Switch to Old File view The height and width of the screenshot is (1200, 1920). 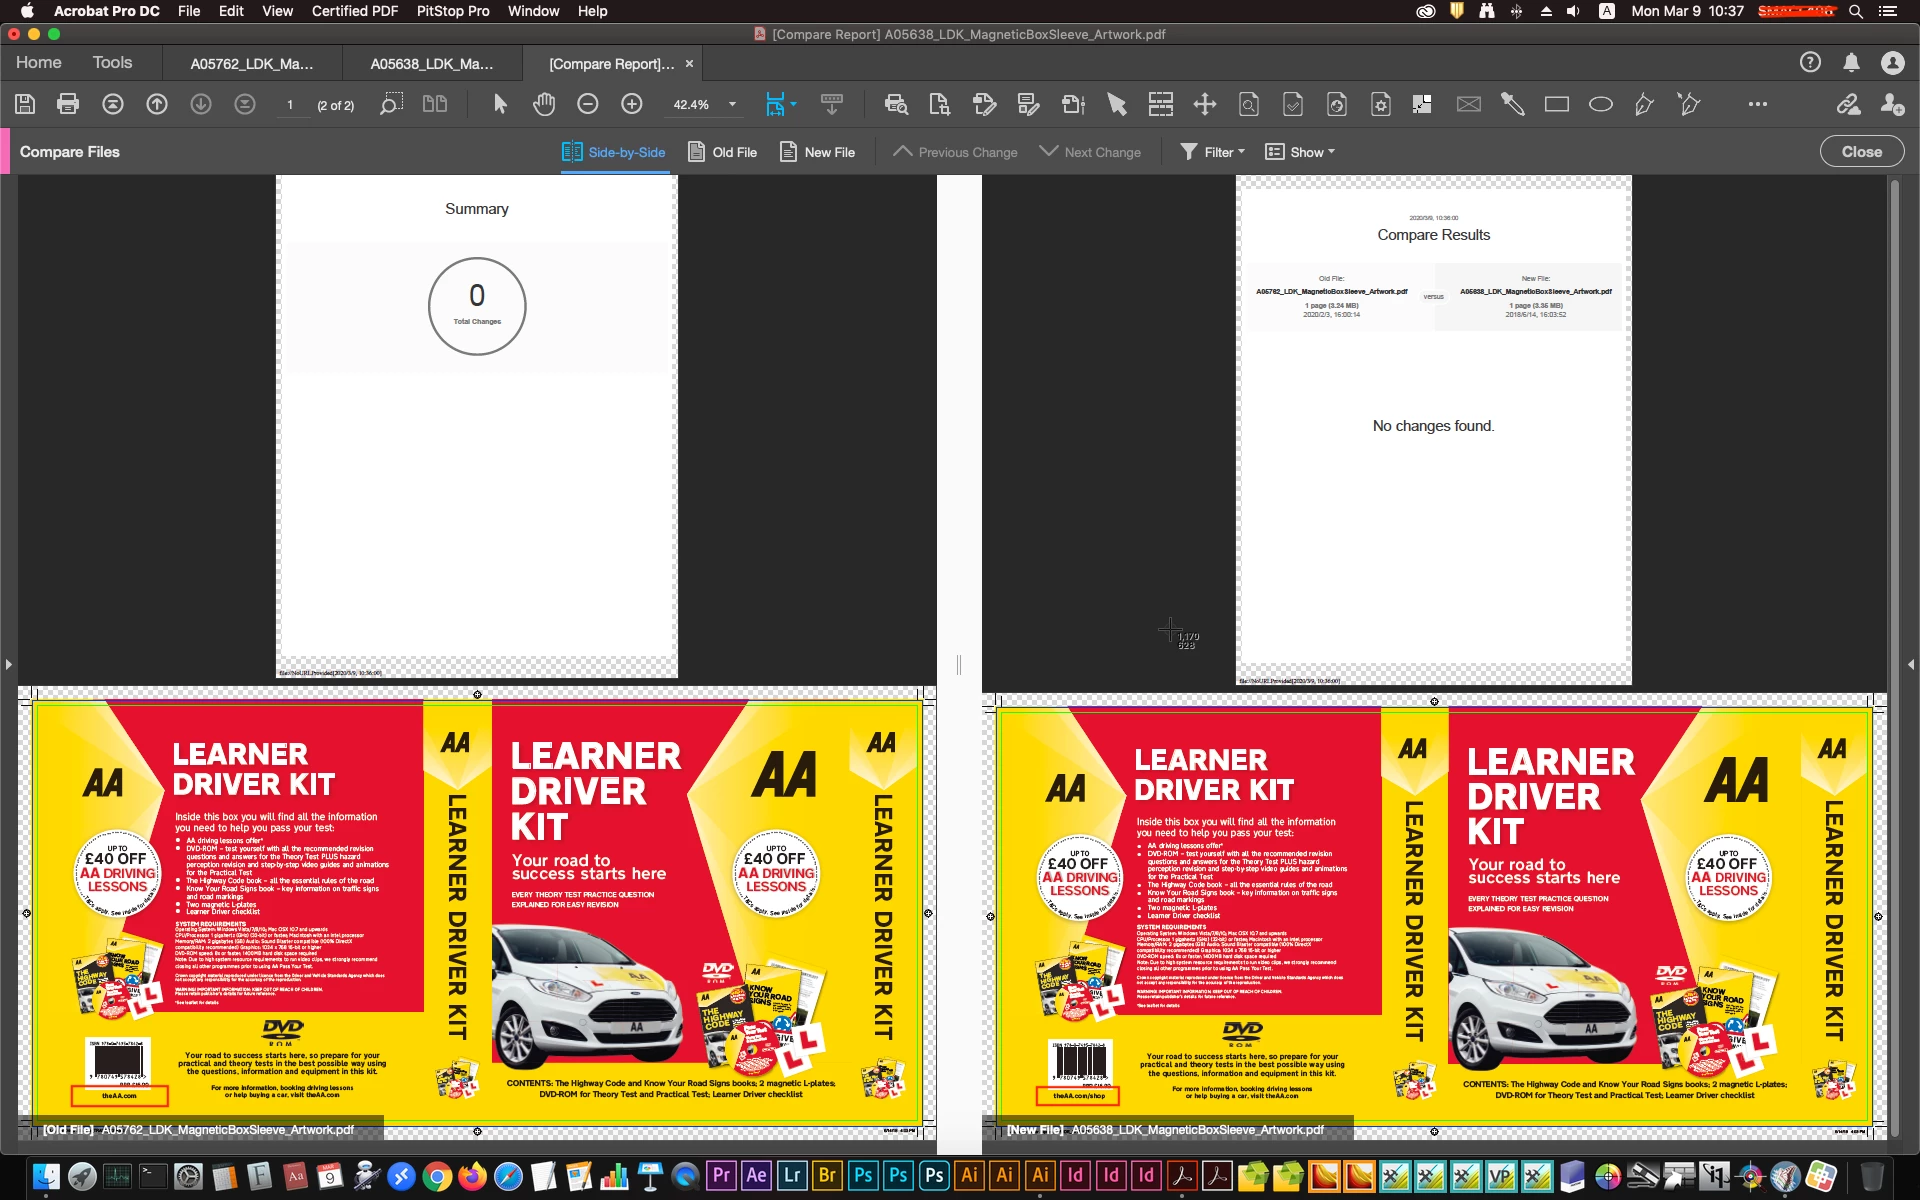pyautogui.click(x=723, y=152)
